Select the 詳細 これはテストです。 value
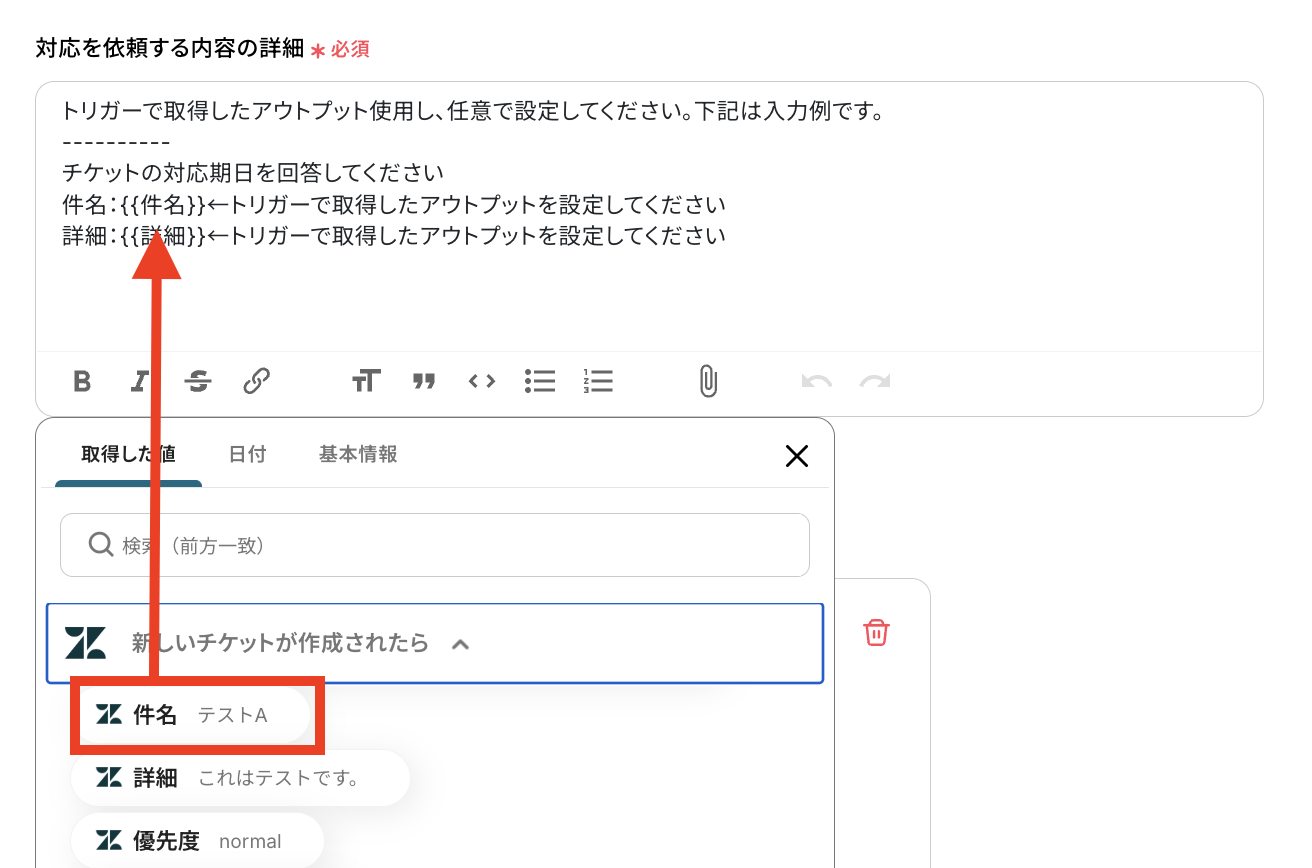The image size is (1312, 868). tap(240, 777)
